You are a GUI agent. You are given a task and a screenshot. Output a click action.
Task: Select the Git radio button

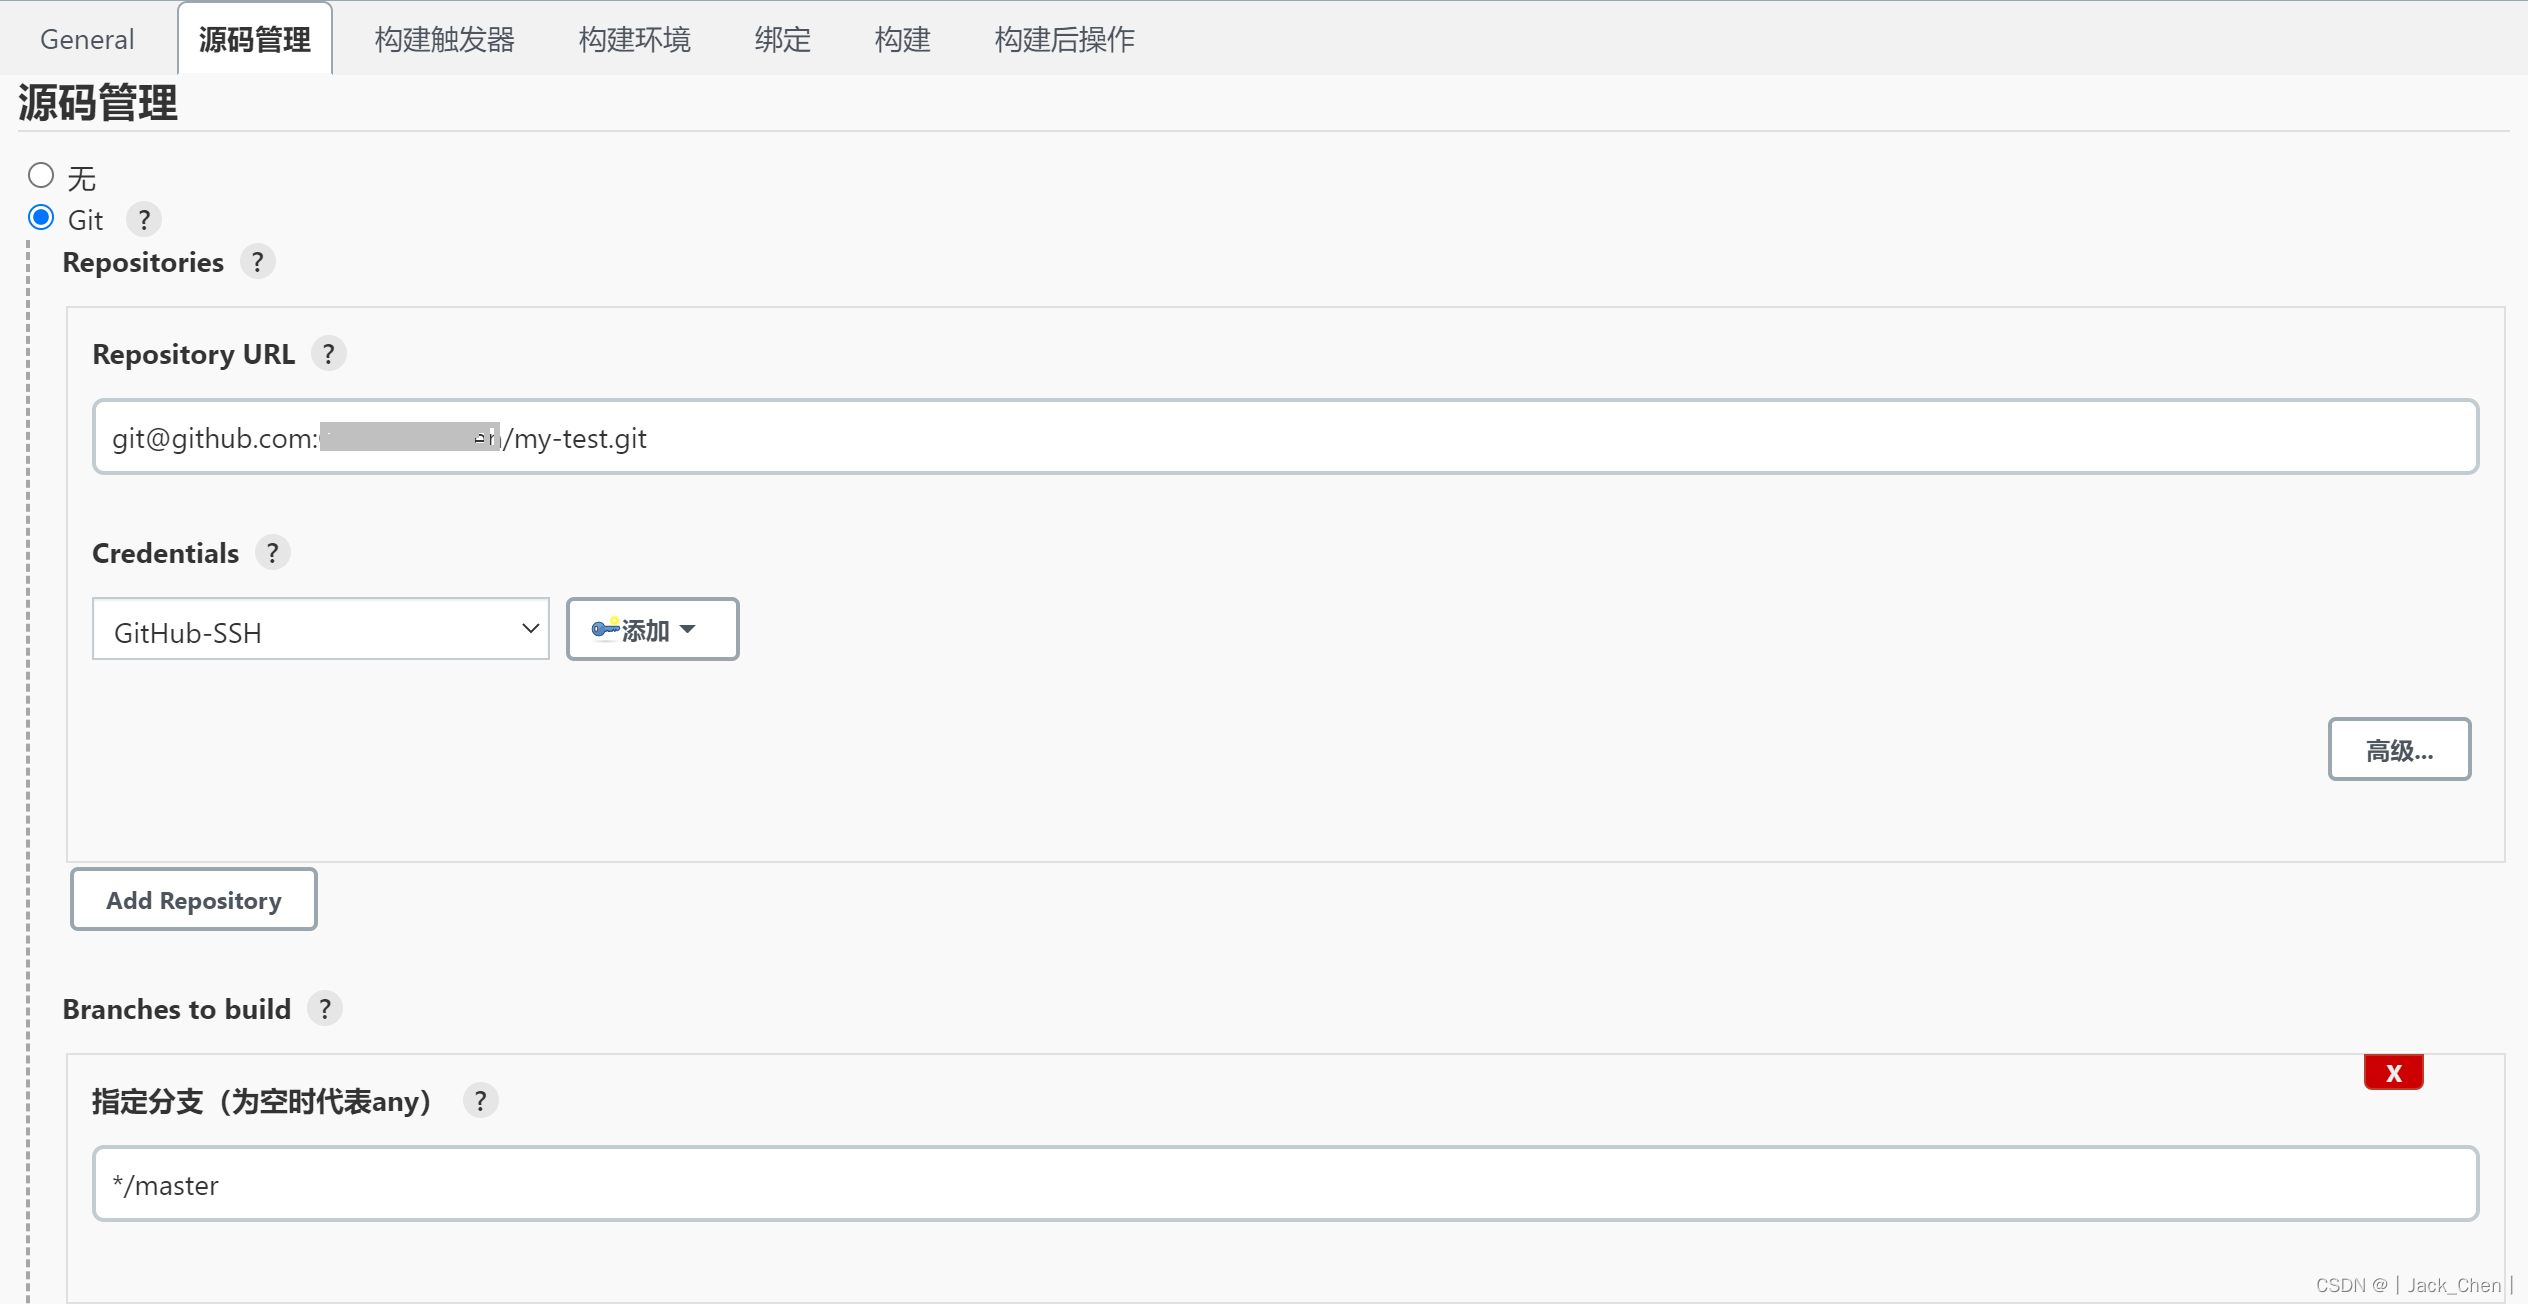[41, 218]
